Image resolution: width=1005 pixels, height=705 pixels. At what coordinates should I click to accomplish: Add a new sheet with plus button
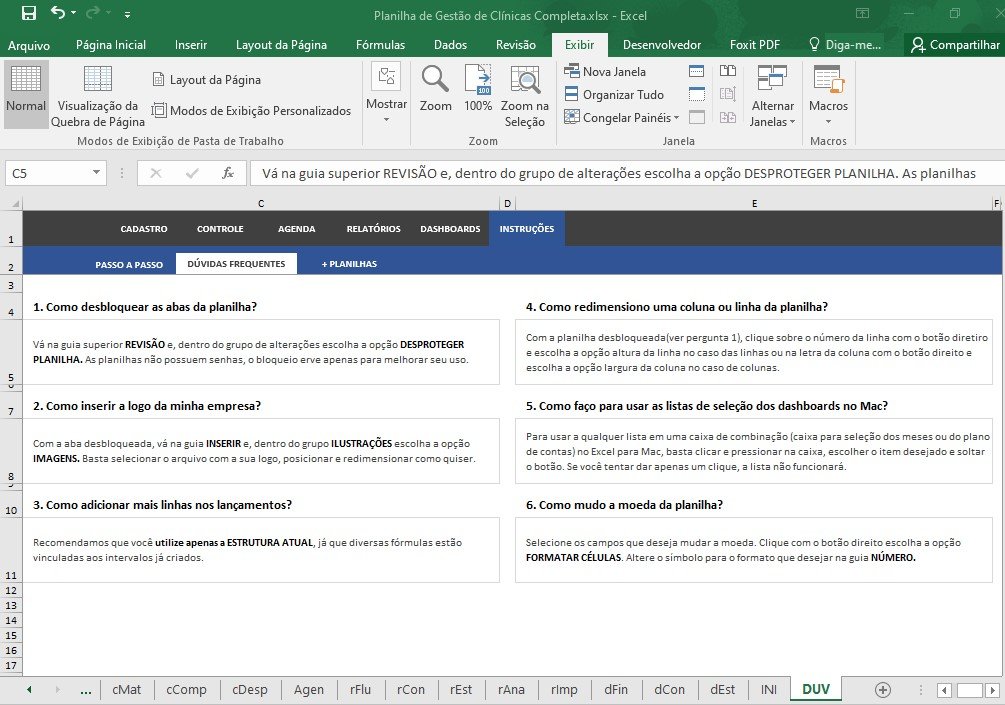(x=882, y=689)
